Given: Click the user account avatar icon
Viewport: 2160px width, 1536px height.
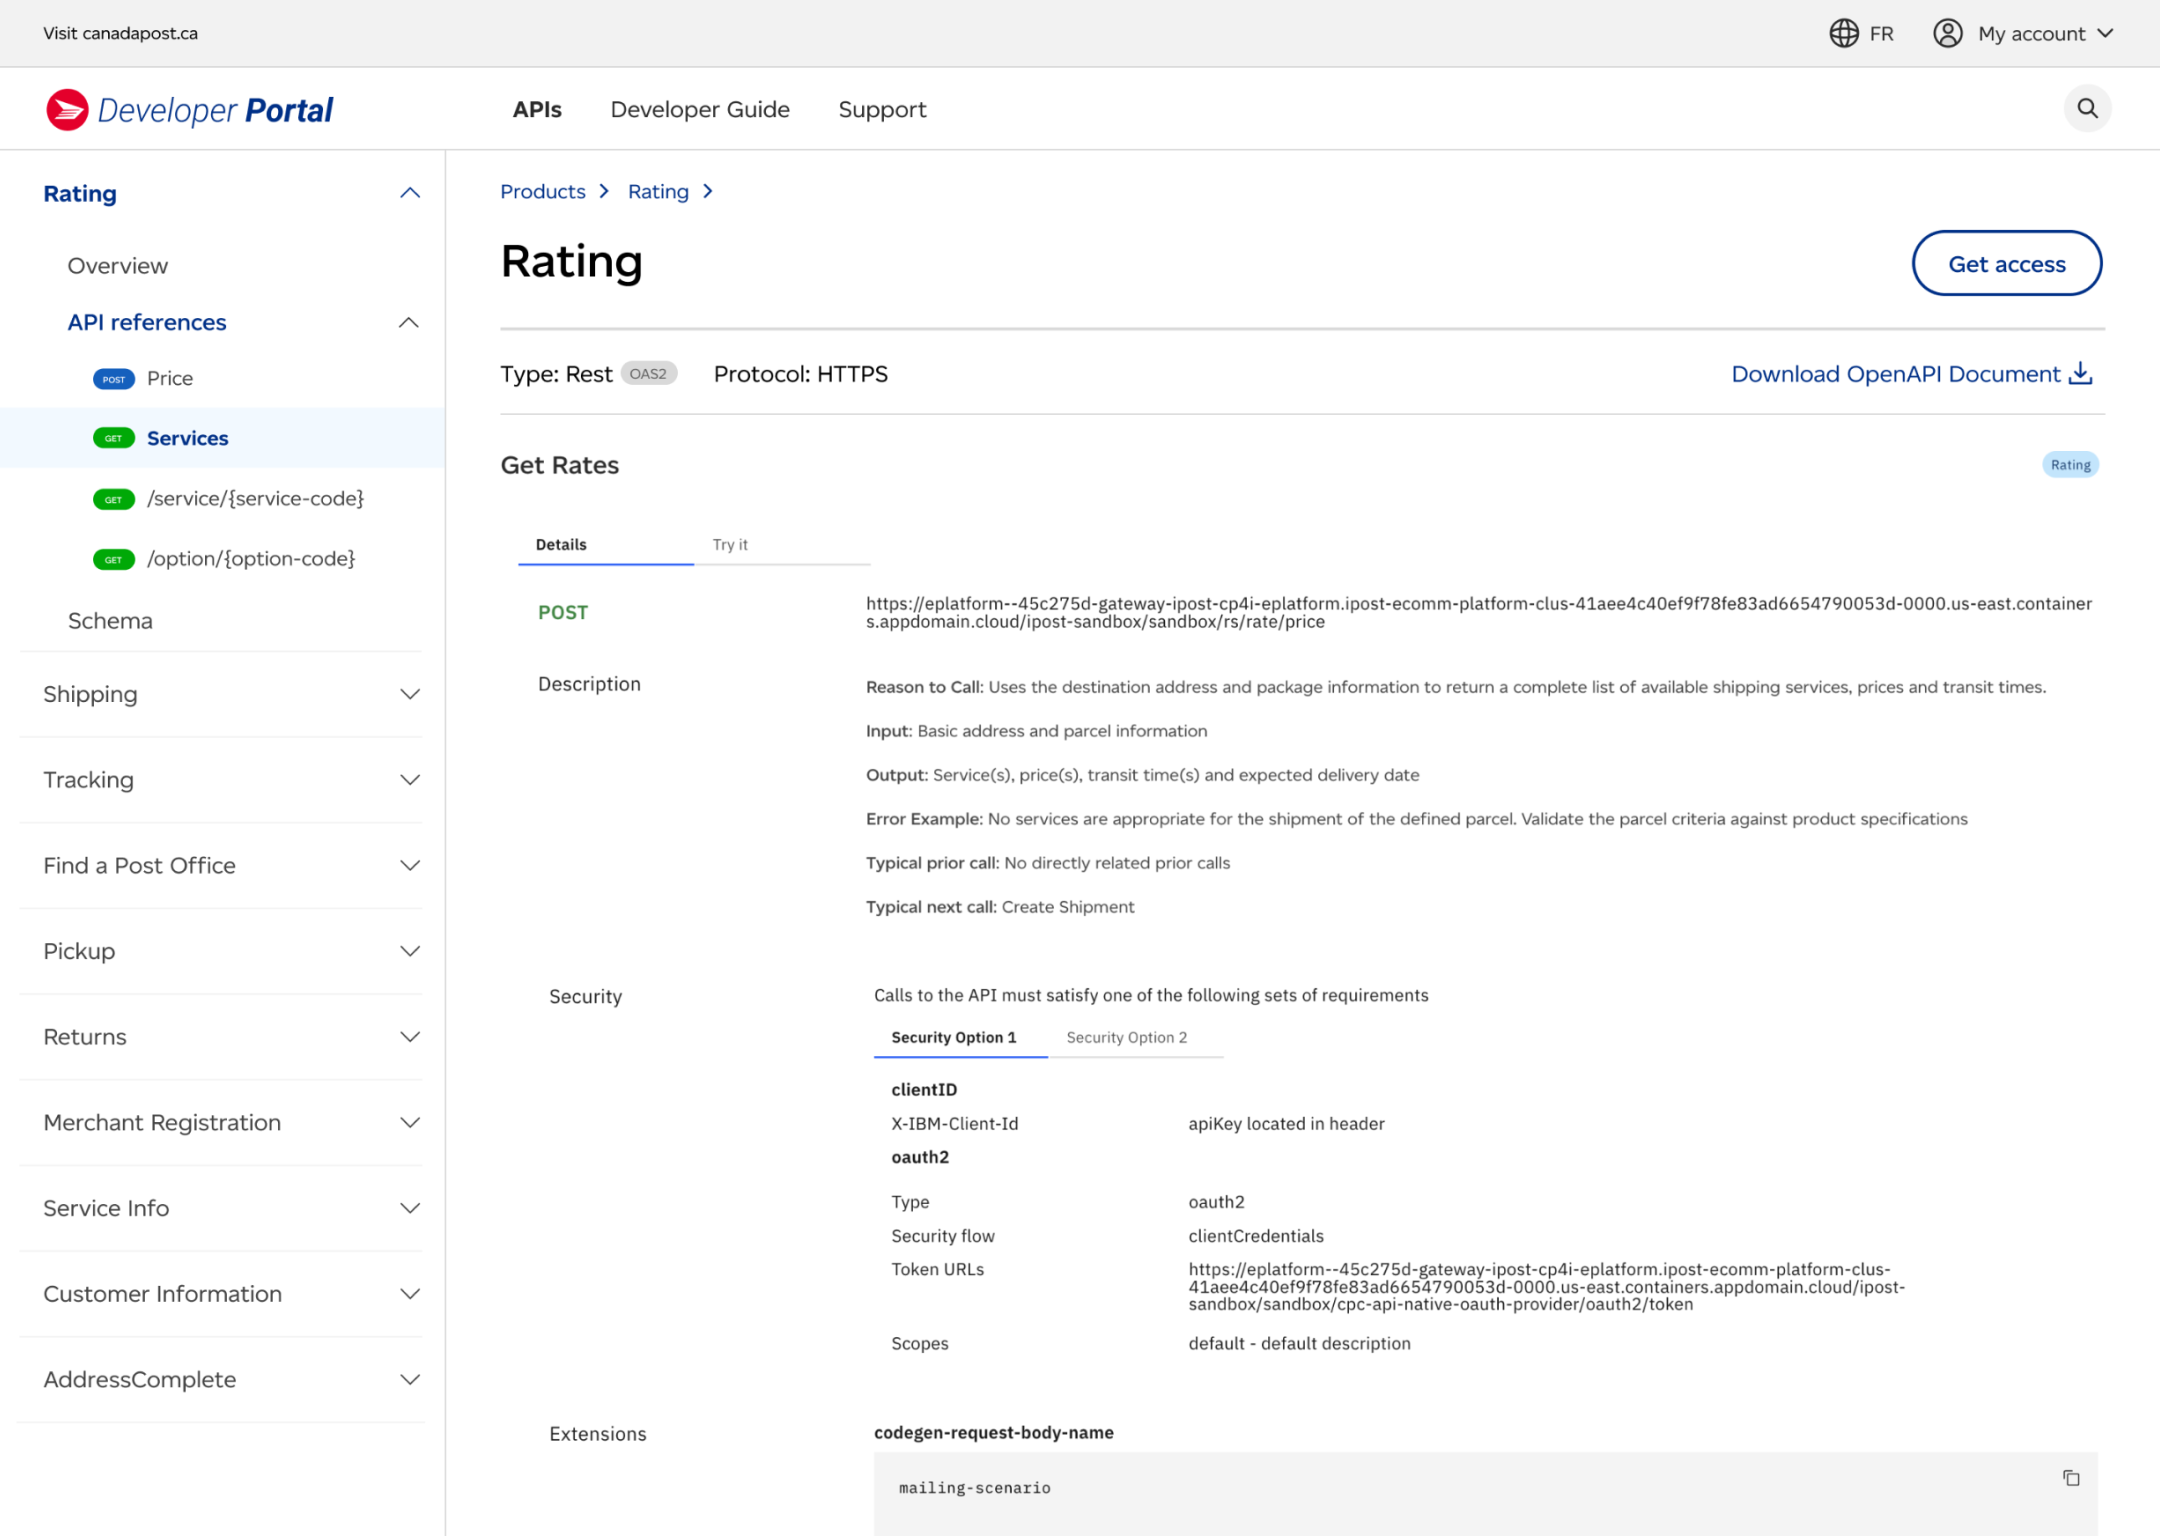Looking at the screenshot, I should click(x=1947, y=33).
